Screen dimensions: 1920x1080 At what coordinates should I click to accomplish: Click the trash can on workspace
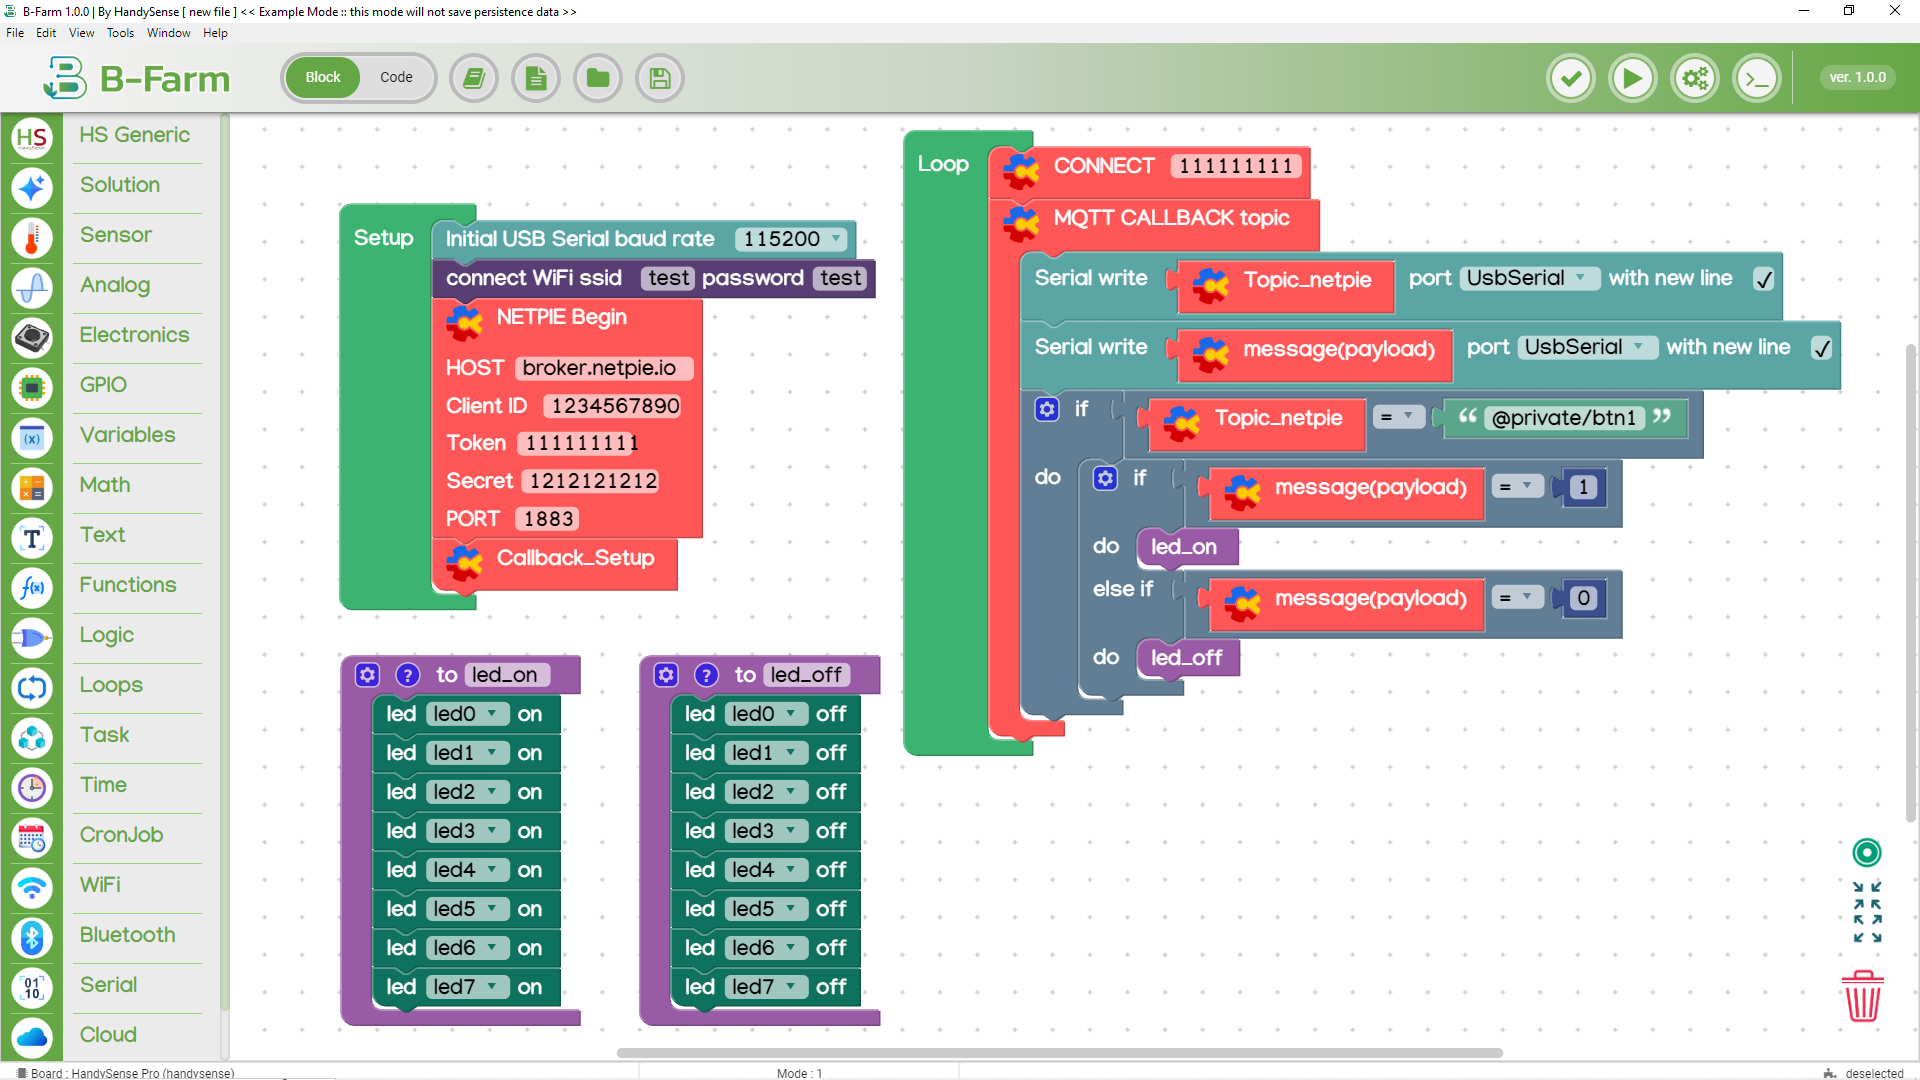(1862, 996)
